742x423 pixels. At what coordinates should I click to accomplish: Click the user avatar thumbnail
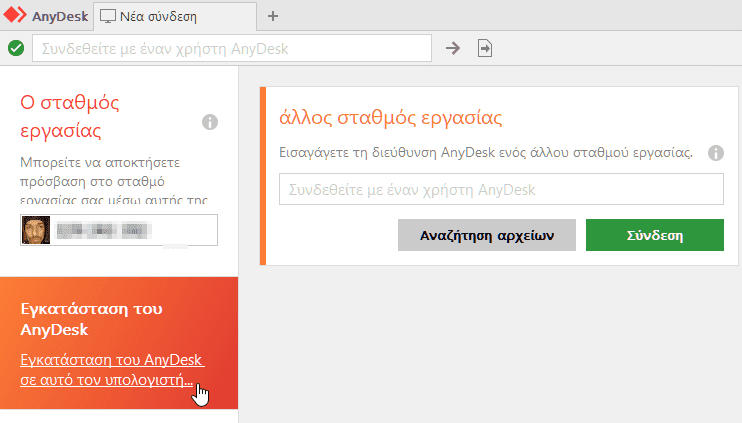coord(36,230)
